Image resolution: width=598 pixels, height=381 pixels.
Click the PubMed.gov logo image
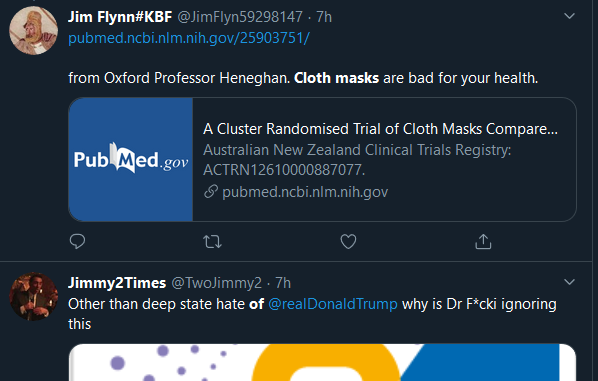(x=131, y=159)
